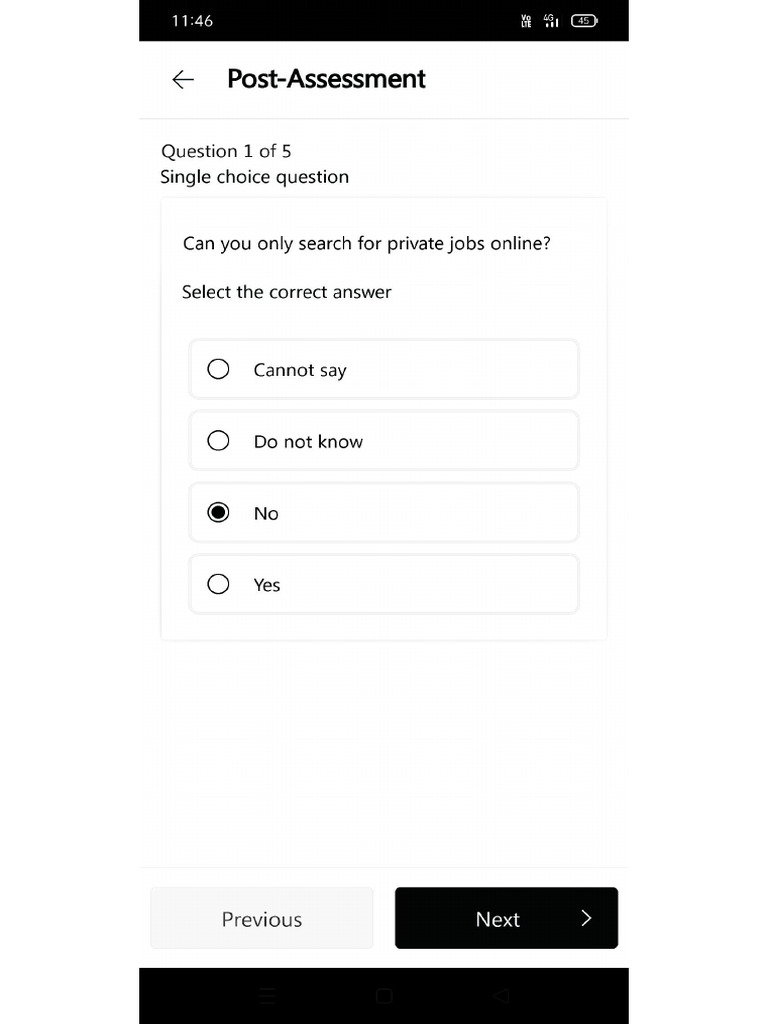768x1024 pixels.
Task: Pick the "Yes" radio button
Action: (x=218, y=584)
